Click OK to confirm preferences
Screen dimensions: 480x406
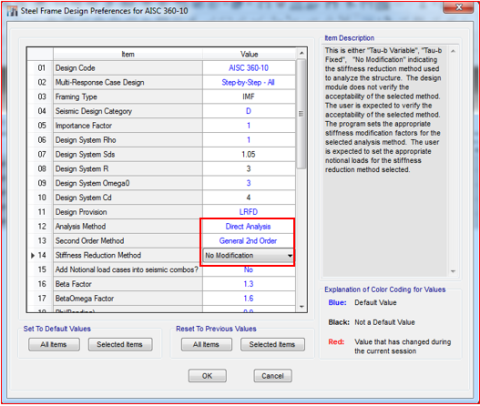pos(207,376)
